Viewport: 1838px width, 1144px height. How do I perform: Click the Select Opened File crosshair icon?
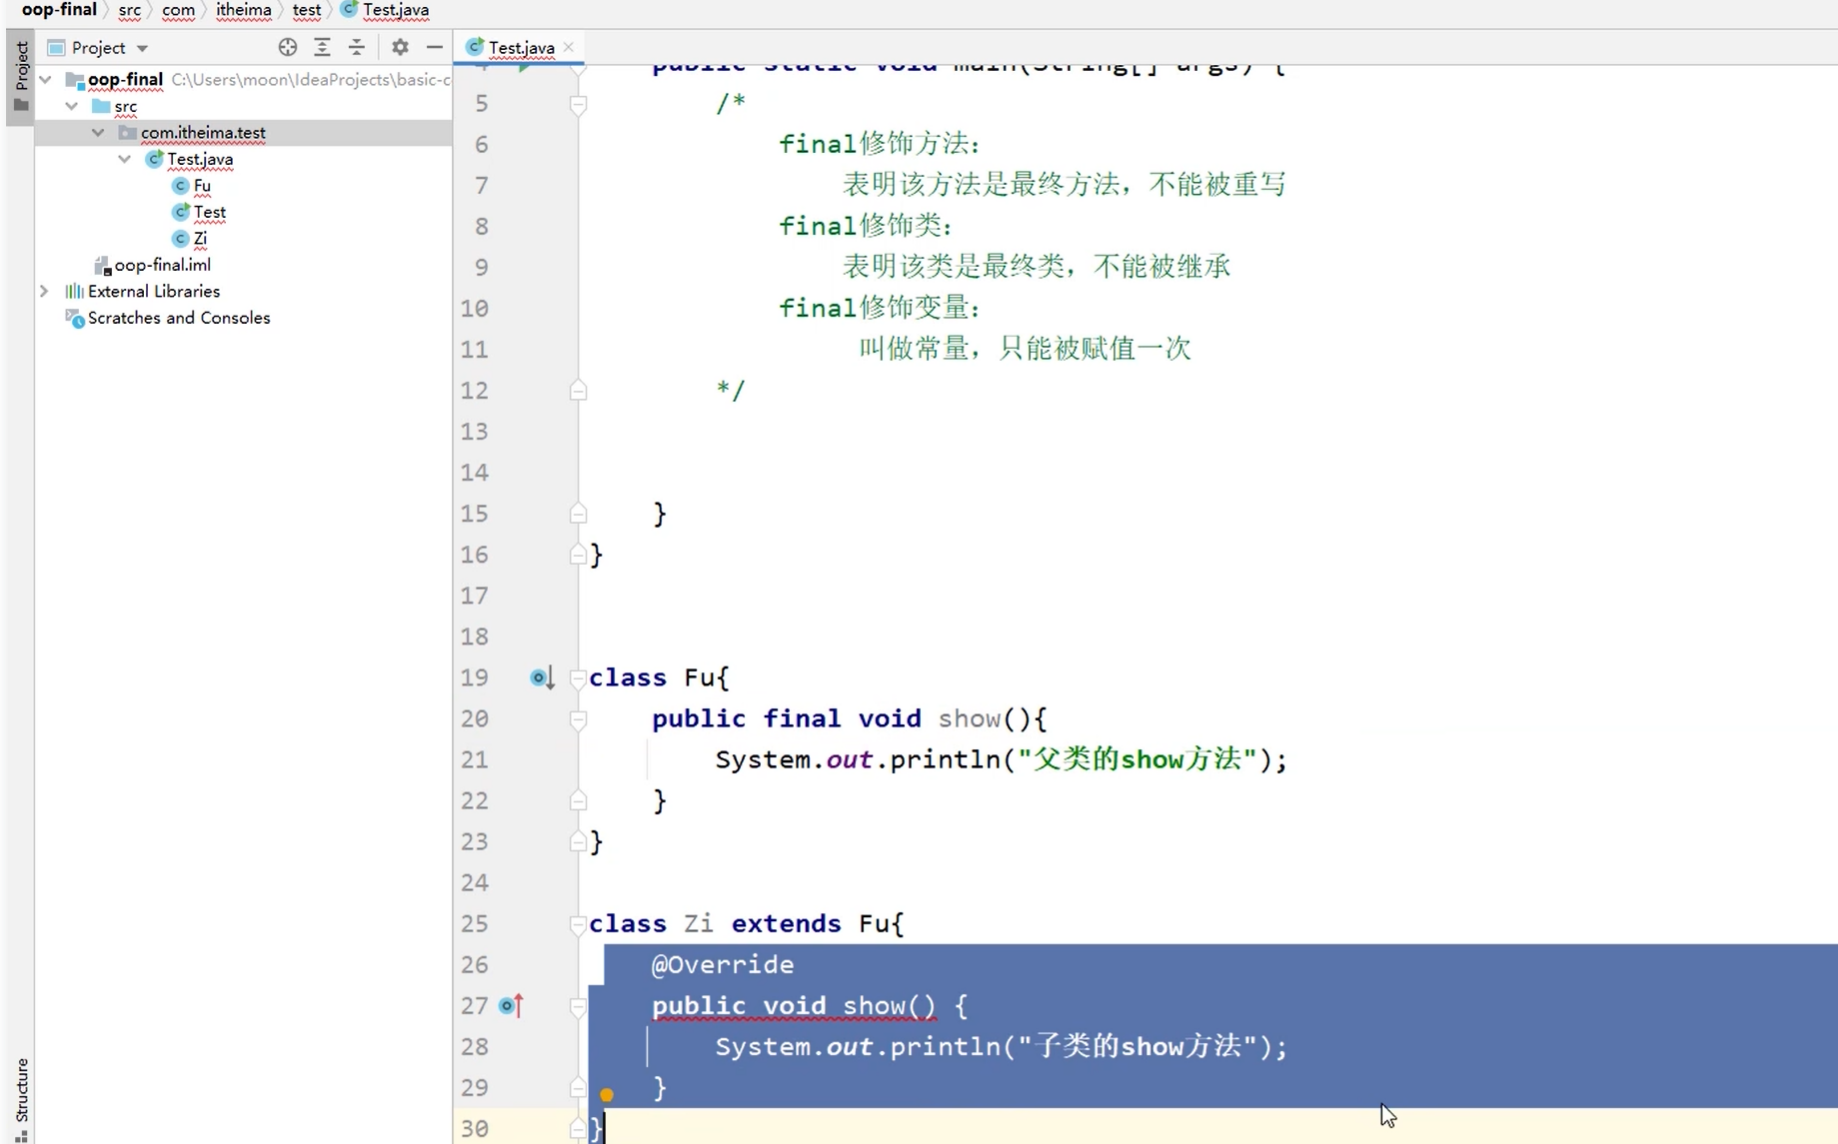point(288,47)
